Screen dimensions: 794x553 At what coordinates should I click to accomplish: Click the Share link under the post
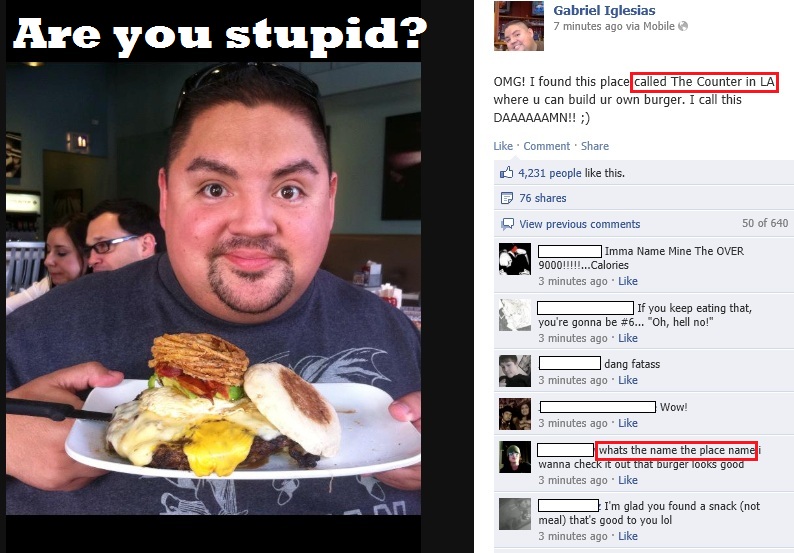click(x=594, y=146)
